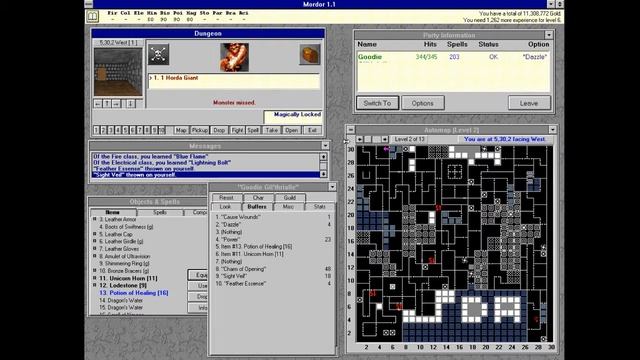Viewport: 640px width, 360px height.
Task: Open the Party Information dropdown arrow
Action: pos(549,35)
